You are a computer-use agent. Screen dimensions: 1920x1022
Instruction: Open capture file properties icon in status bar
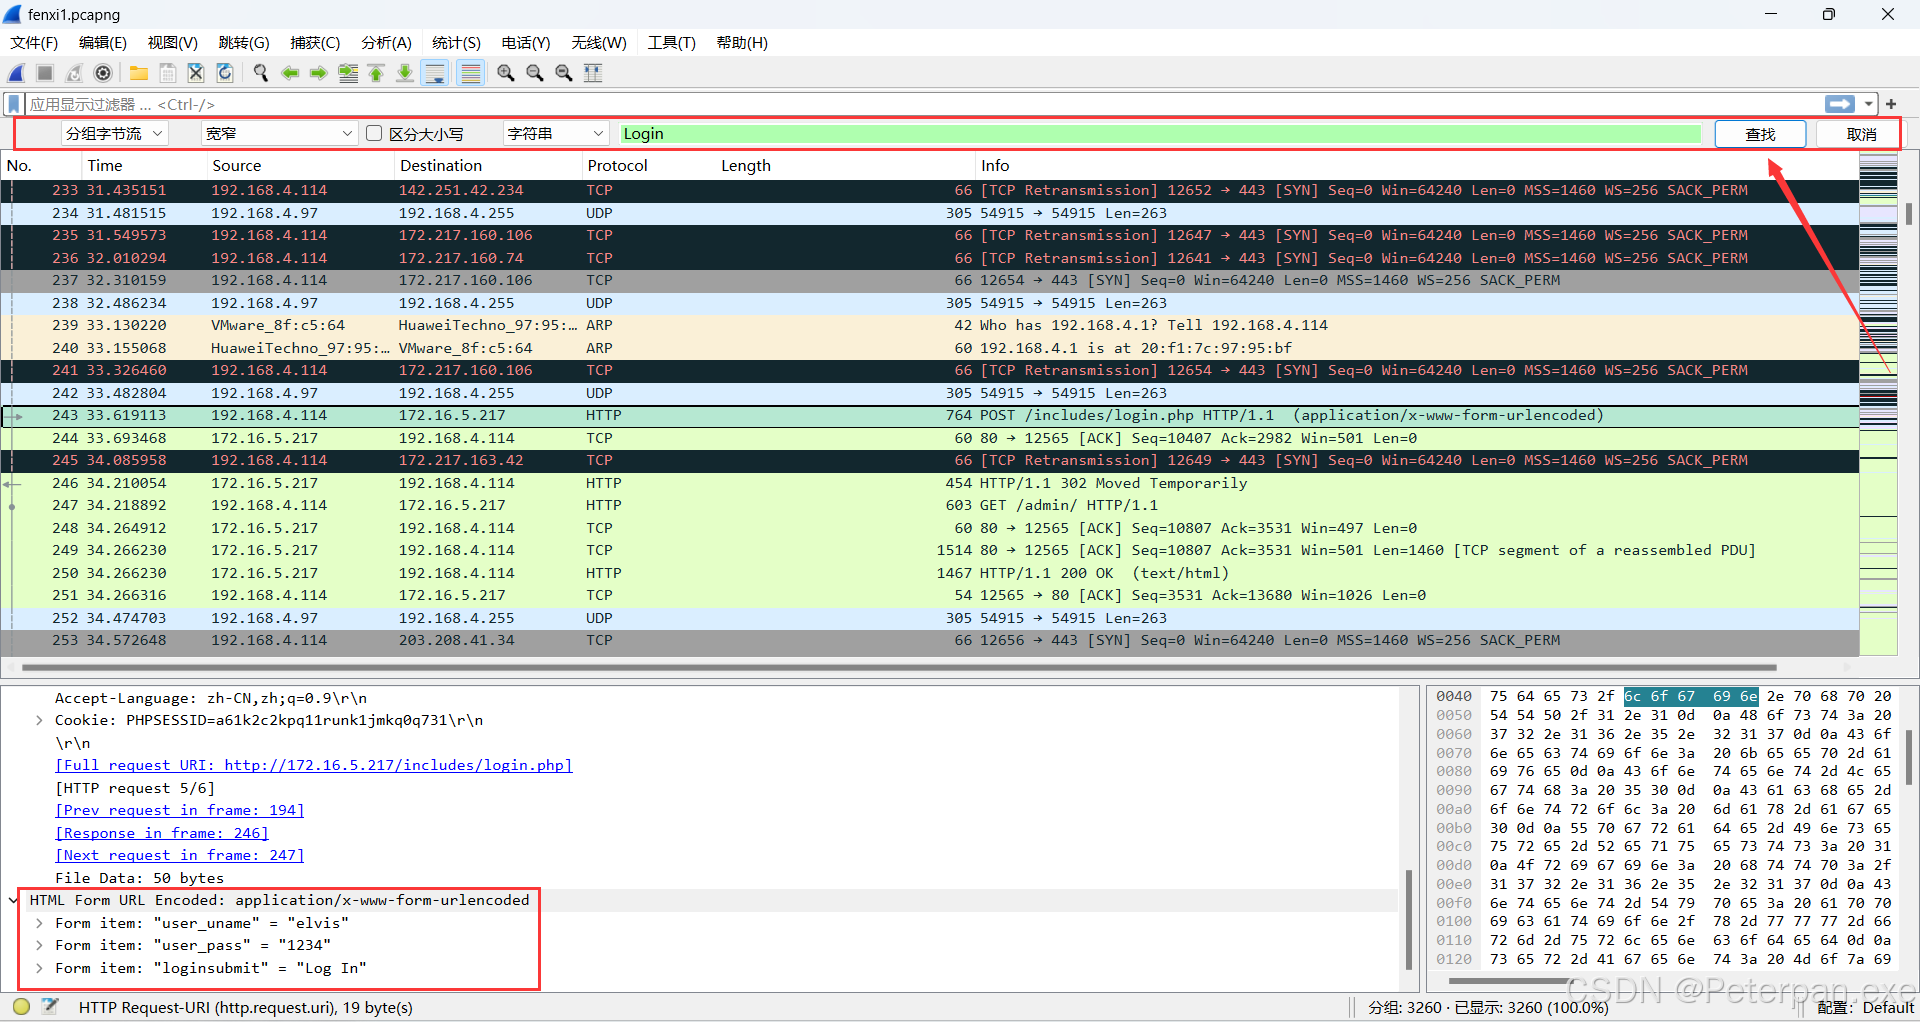coord(50,1007)
